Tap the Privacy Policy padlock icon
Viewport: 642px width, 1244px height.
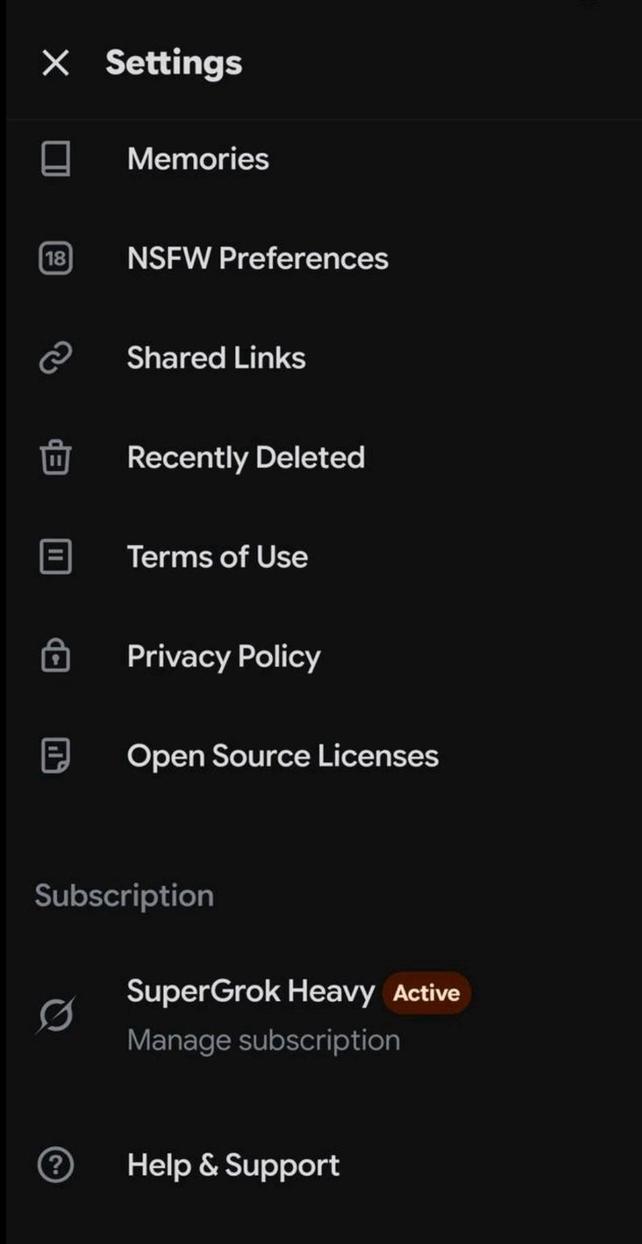pyautogui.click(x=55, y=656)
